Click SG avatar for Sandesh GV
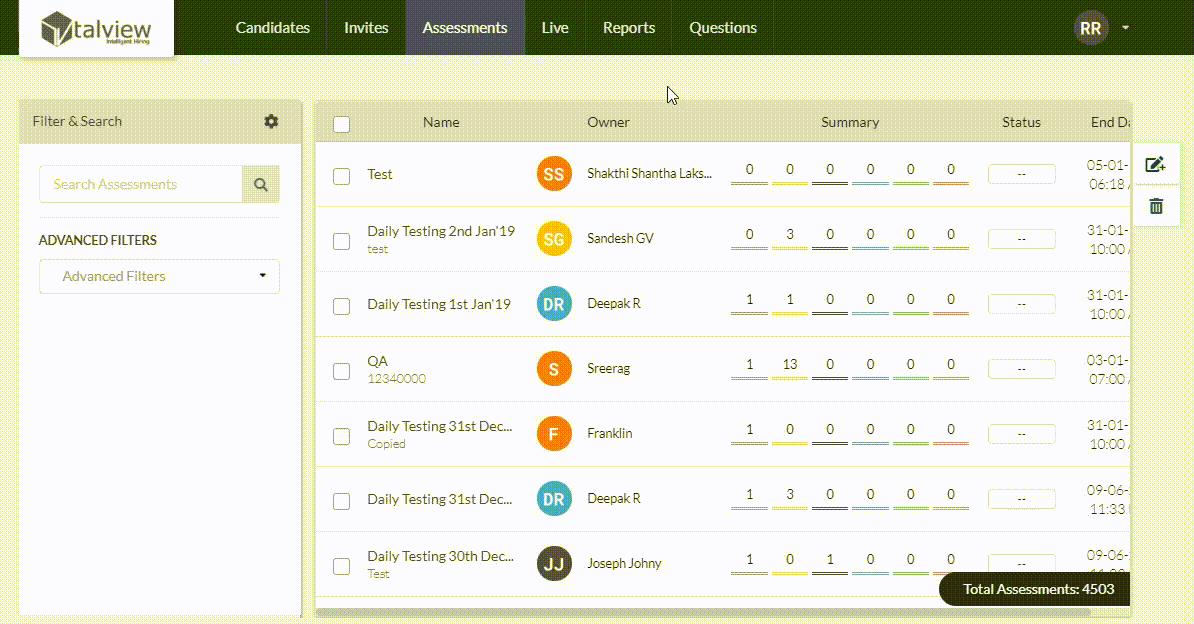Image resolution: width=1194 pixels, height=624 pixels. pyautogui.click(x=554, y=238)
